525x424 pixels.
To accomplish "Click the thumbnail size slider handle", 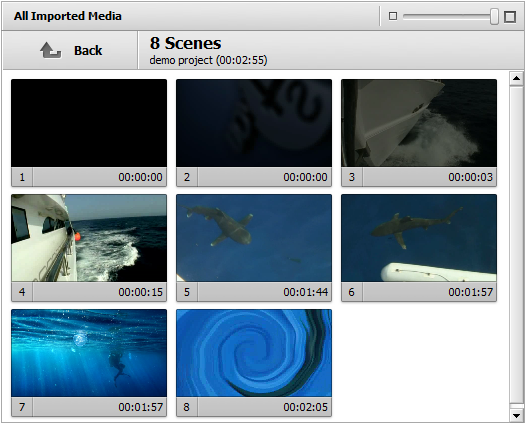I will pyautogui.click(x=494, y=16).
